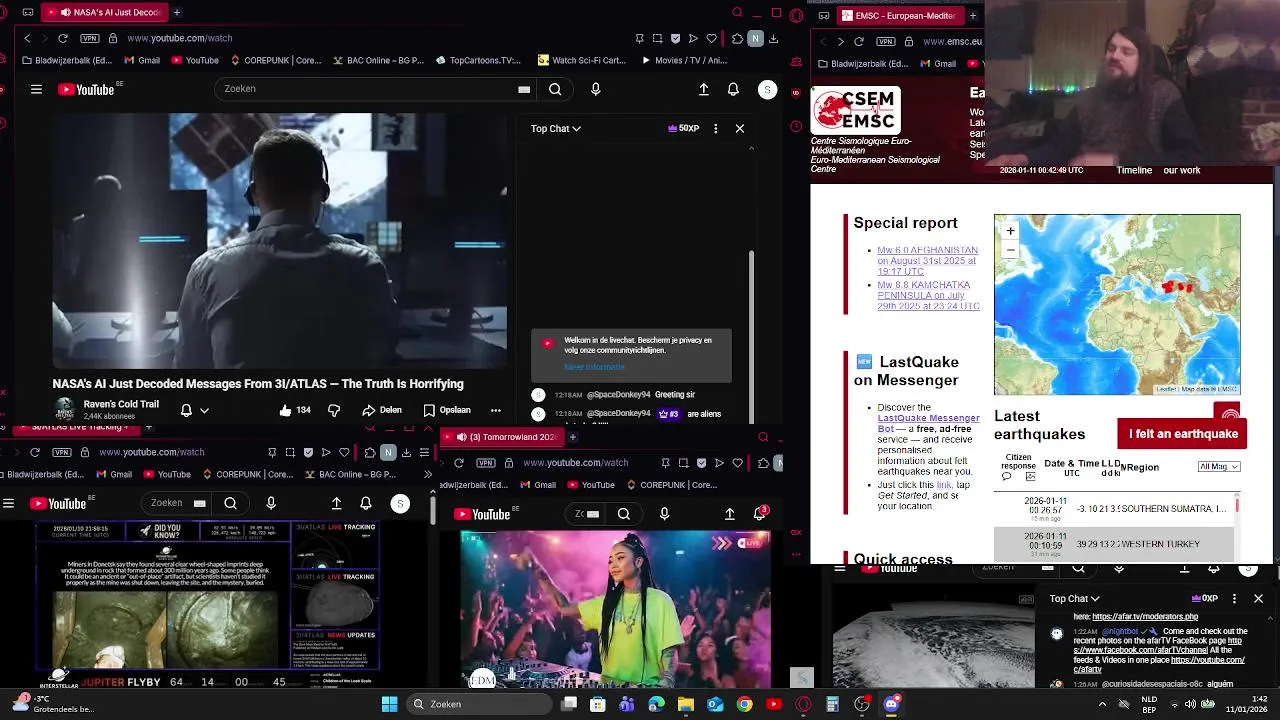The image size is (1280, 720).
Task: Open TopCartoons.TV bookmark in NASA window
Action: click(478, 60)
